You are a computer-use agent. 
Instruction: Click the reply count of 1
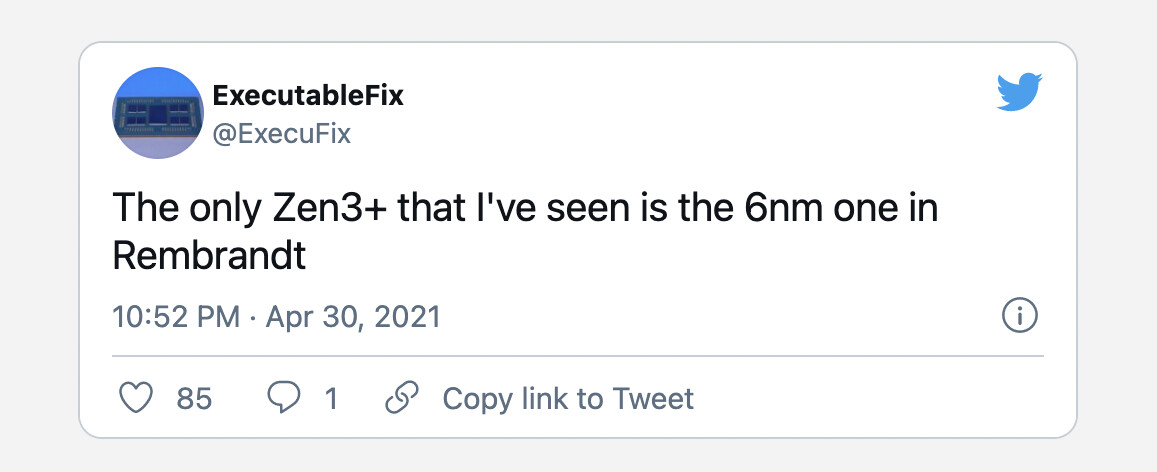331,399
